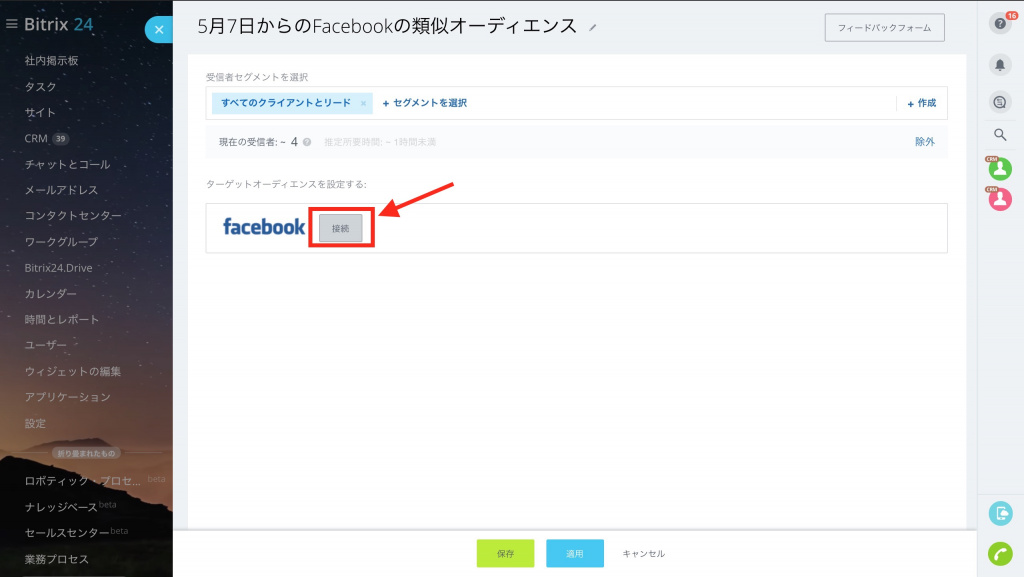
Task: Click the 受信者セグメントを選択 label
Action: pyautogui.click(x=257, y=77)
